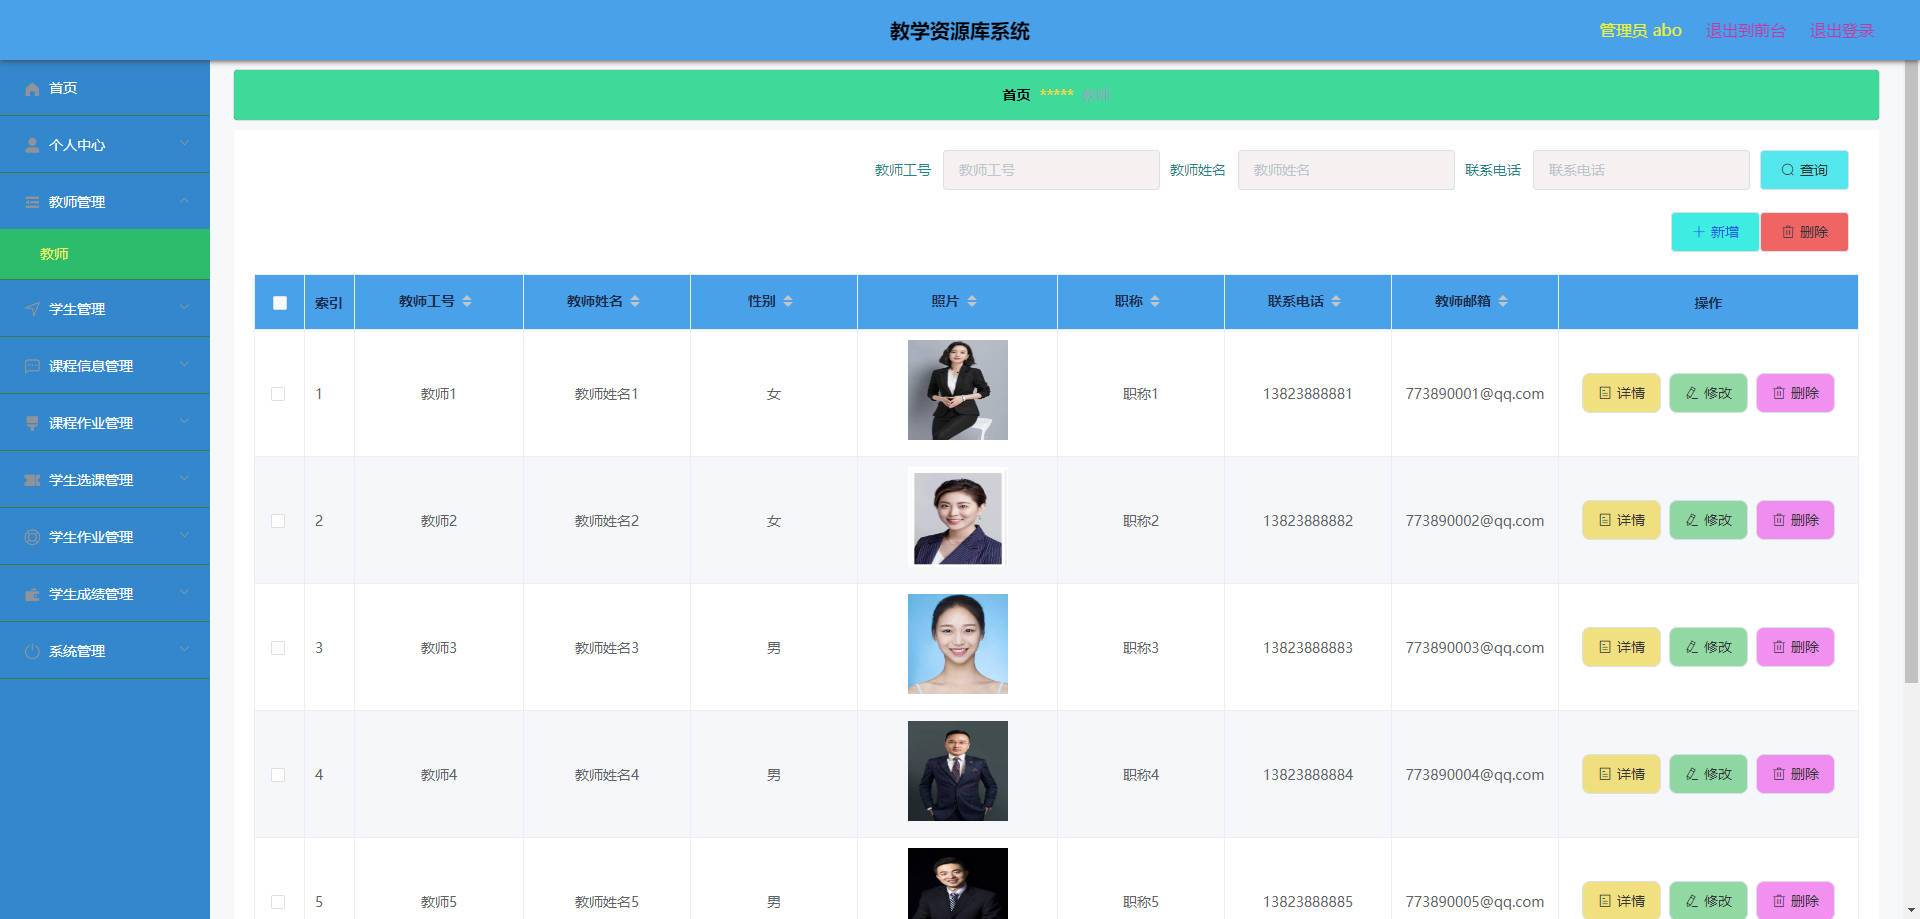This screenshot has width=1920, height=919.
Task: Click the 查询 search button
Action: coord(1804,170)
